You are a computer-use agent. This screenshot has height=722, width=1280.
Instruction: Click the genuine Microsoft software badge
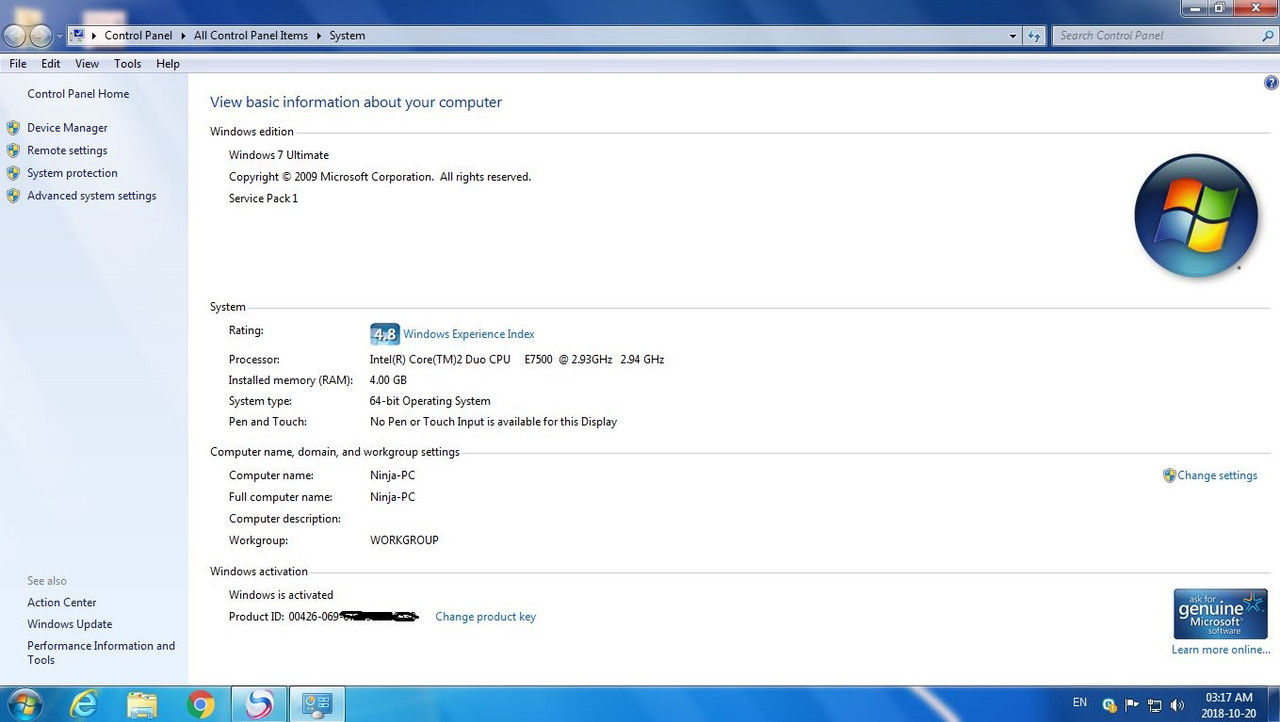coord(1220,613)
